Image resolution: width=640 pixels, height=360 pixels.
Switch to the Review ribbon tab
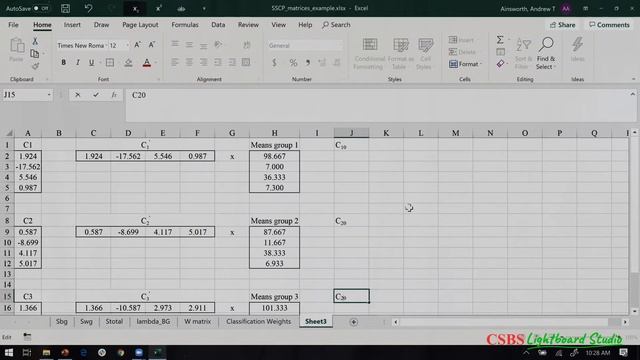pyautogui.click(x=248, y=25)
